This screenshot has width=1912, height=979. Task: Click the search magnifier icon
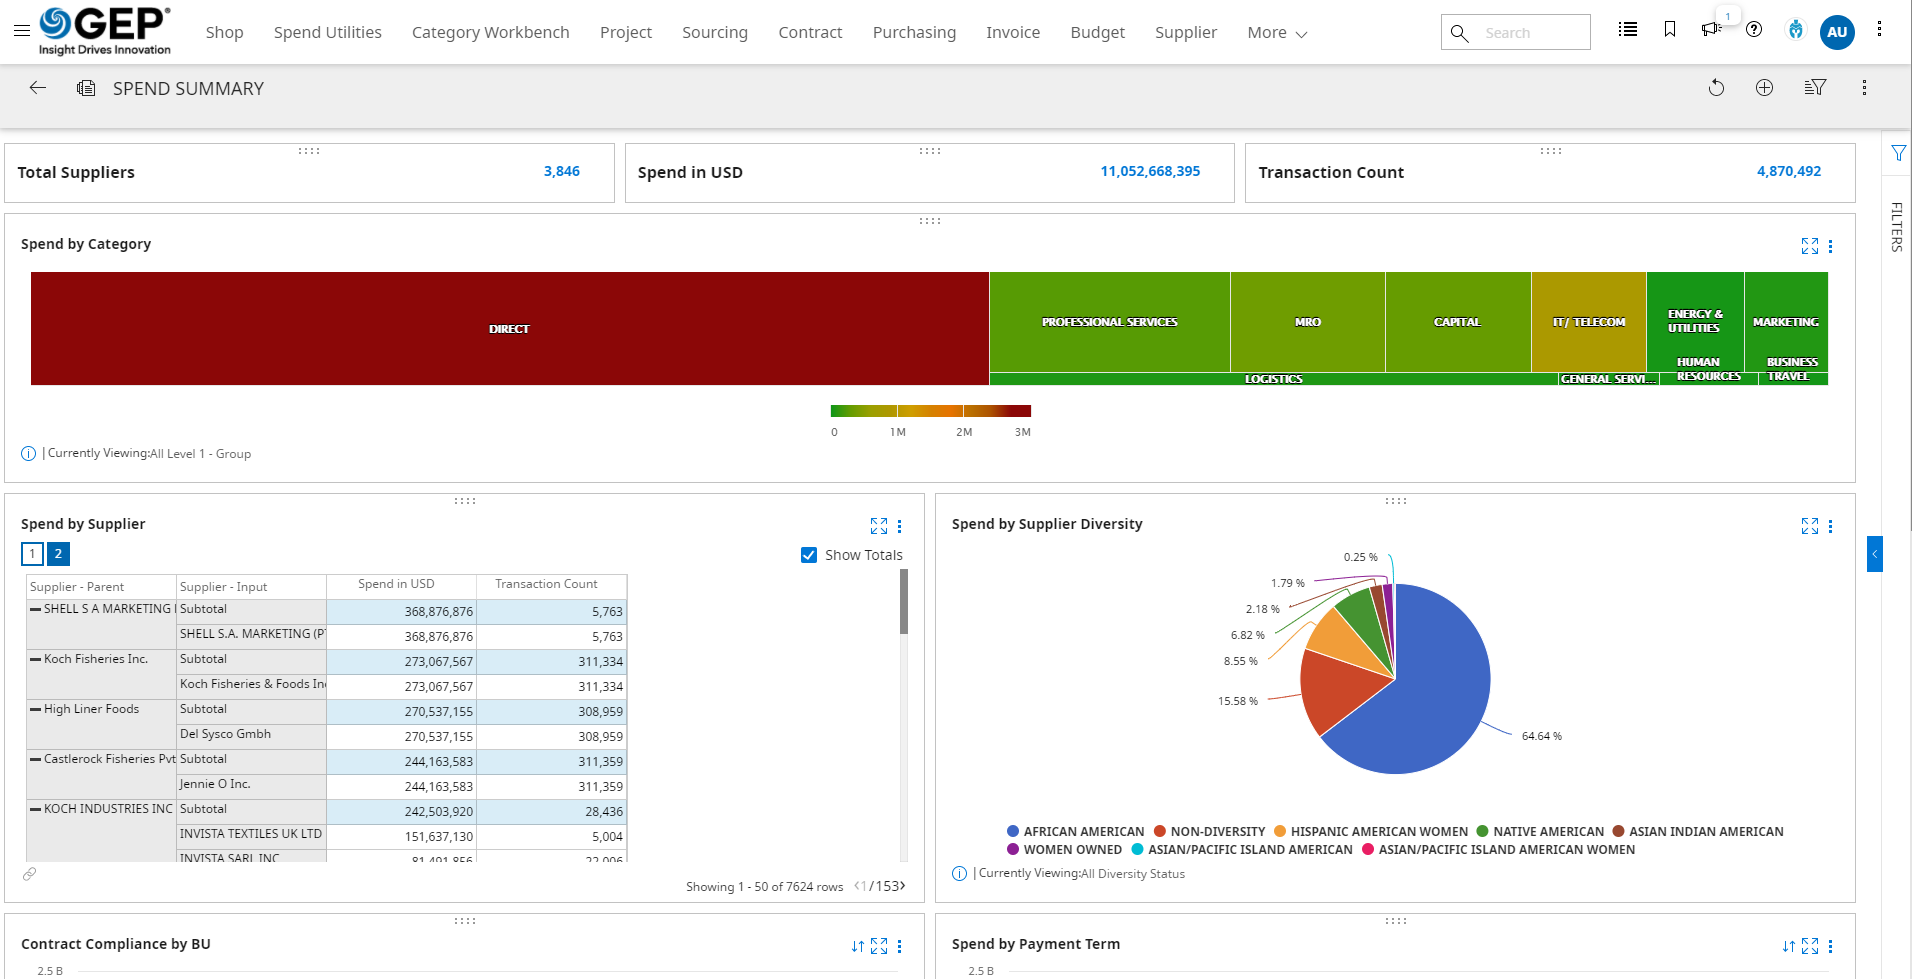click(1459, 32)
